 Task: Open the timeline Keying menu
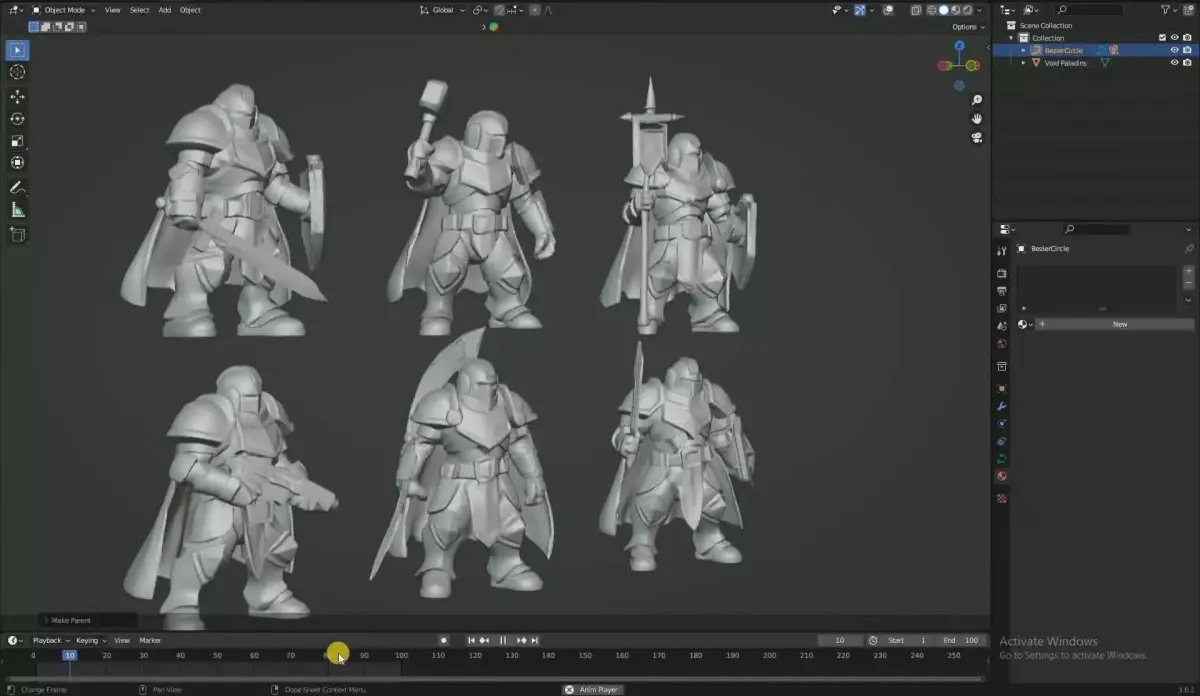point(90,640)
